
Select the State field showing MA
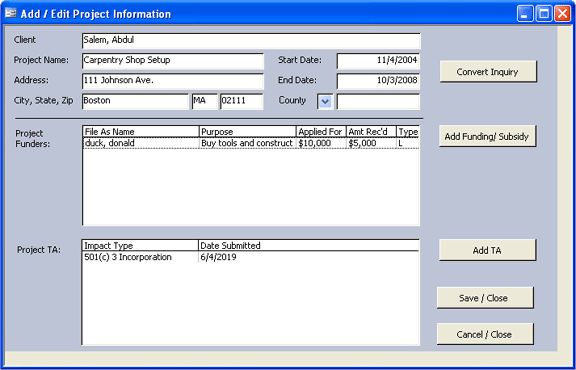205,101
